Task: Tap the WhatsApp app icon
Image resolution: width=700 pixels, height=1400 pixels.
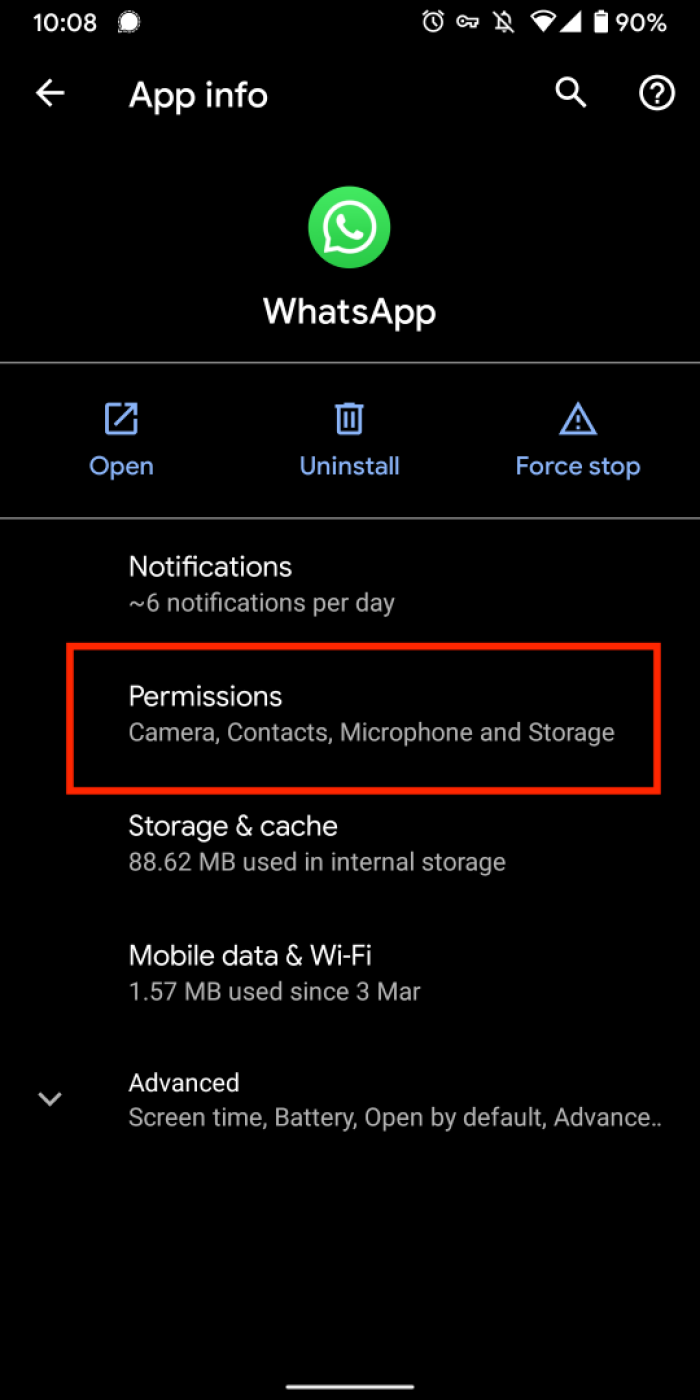Action: point(349,227)
